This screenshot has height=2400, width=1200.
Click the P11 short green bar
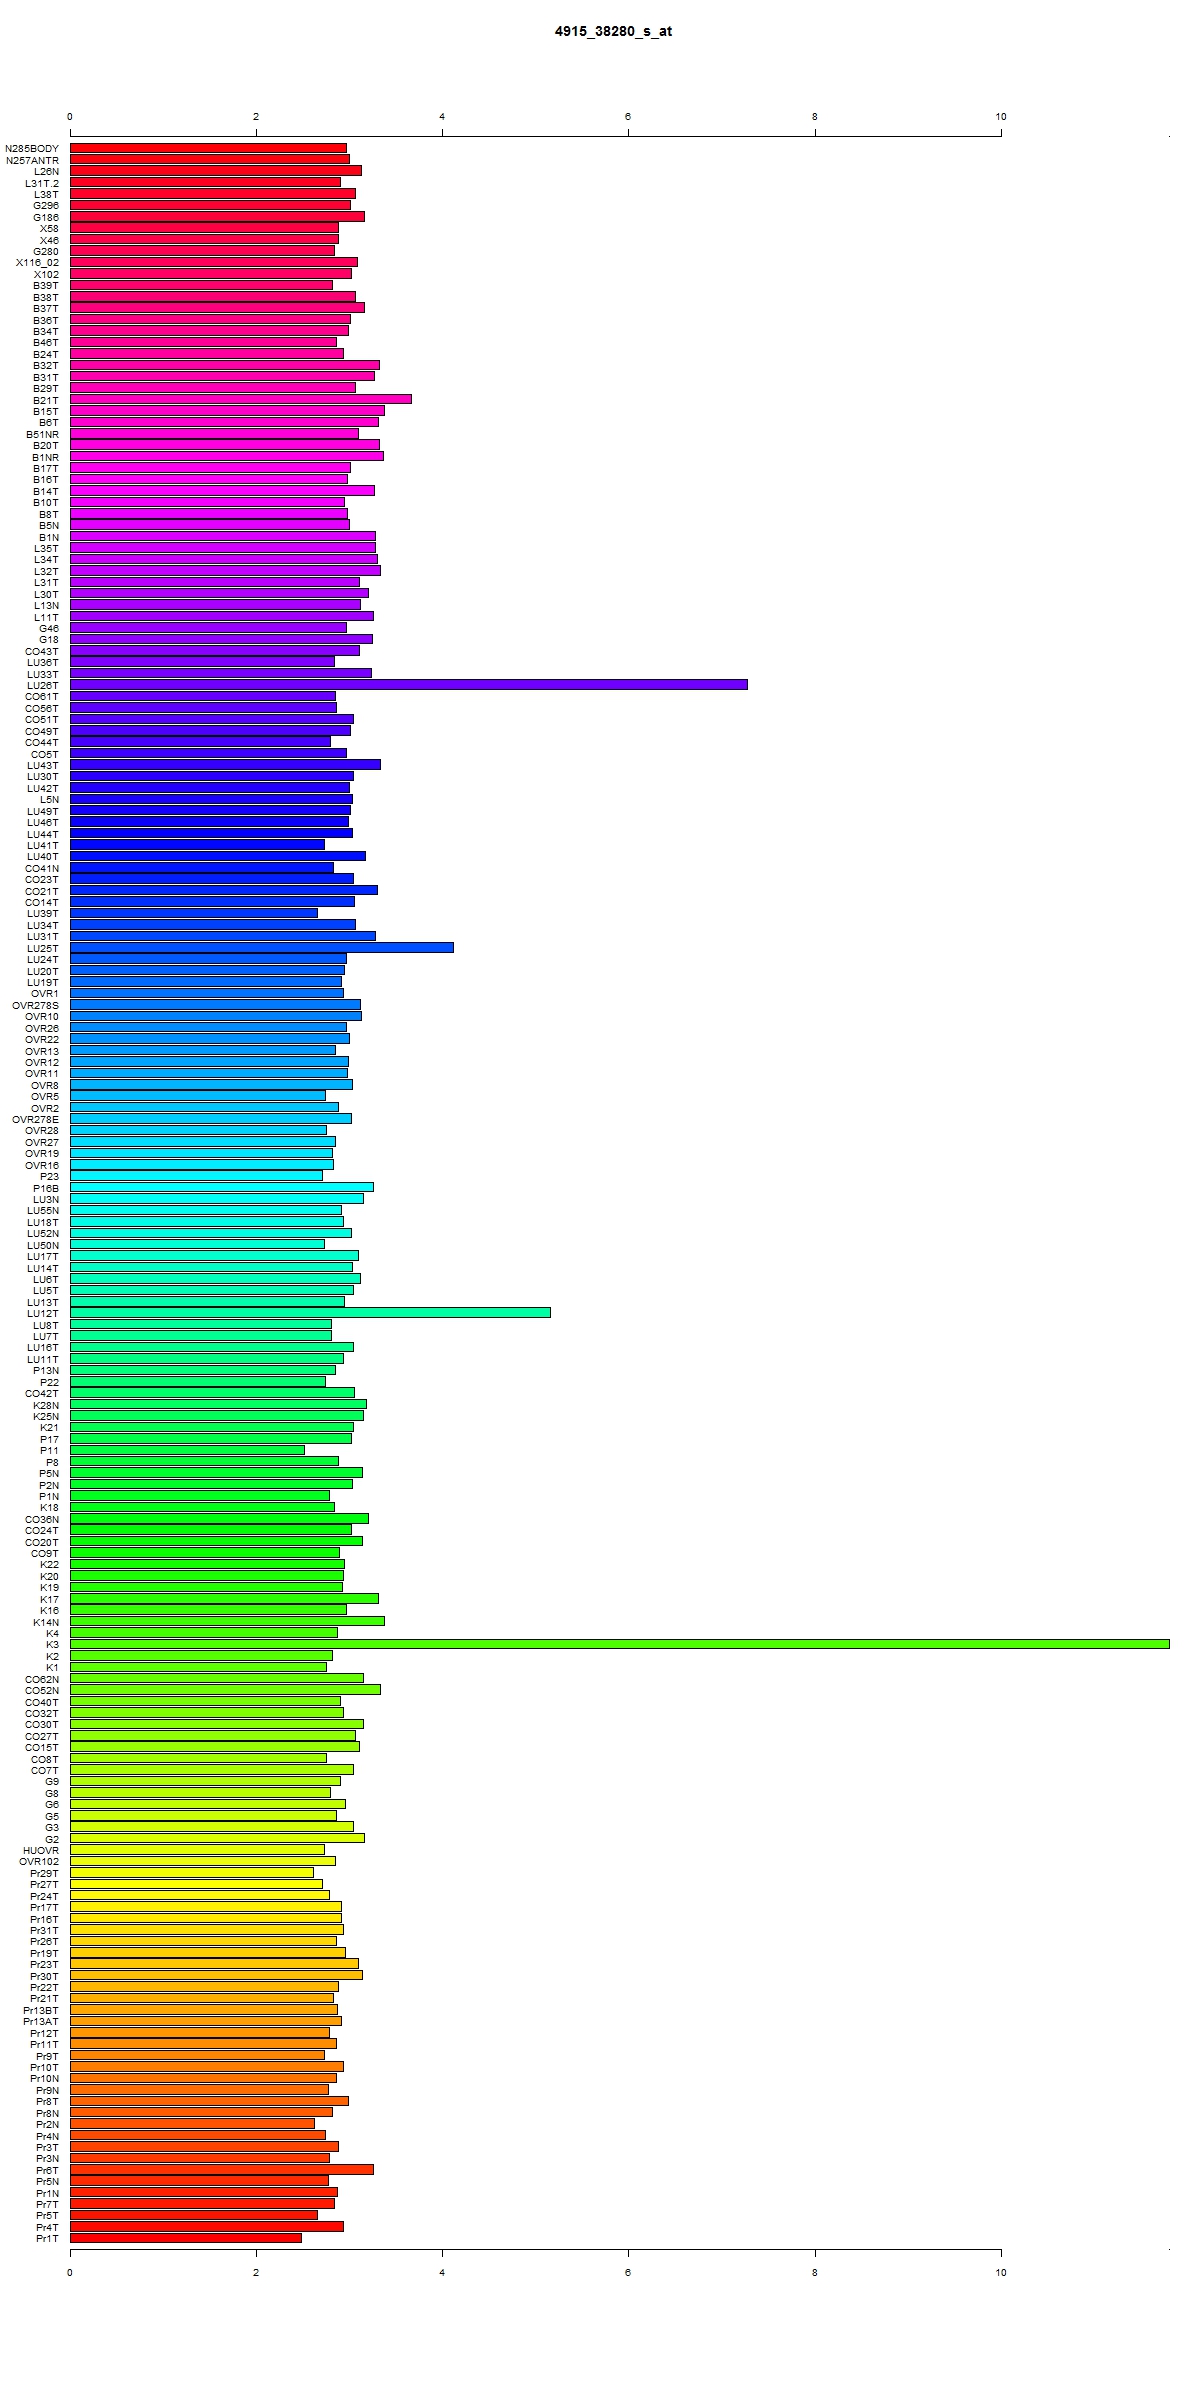coord(187,1450)
